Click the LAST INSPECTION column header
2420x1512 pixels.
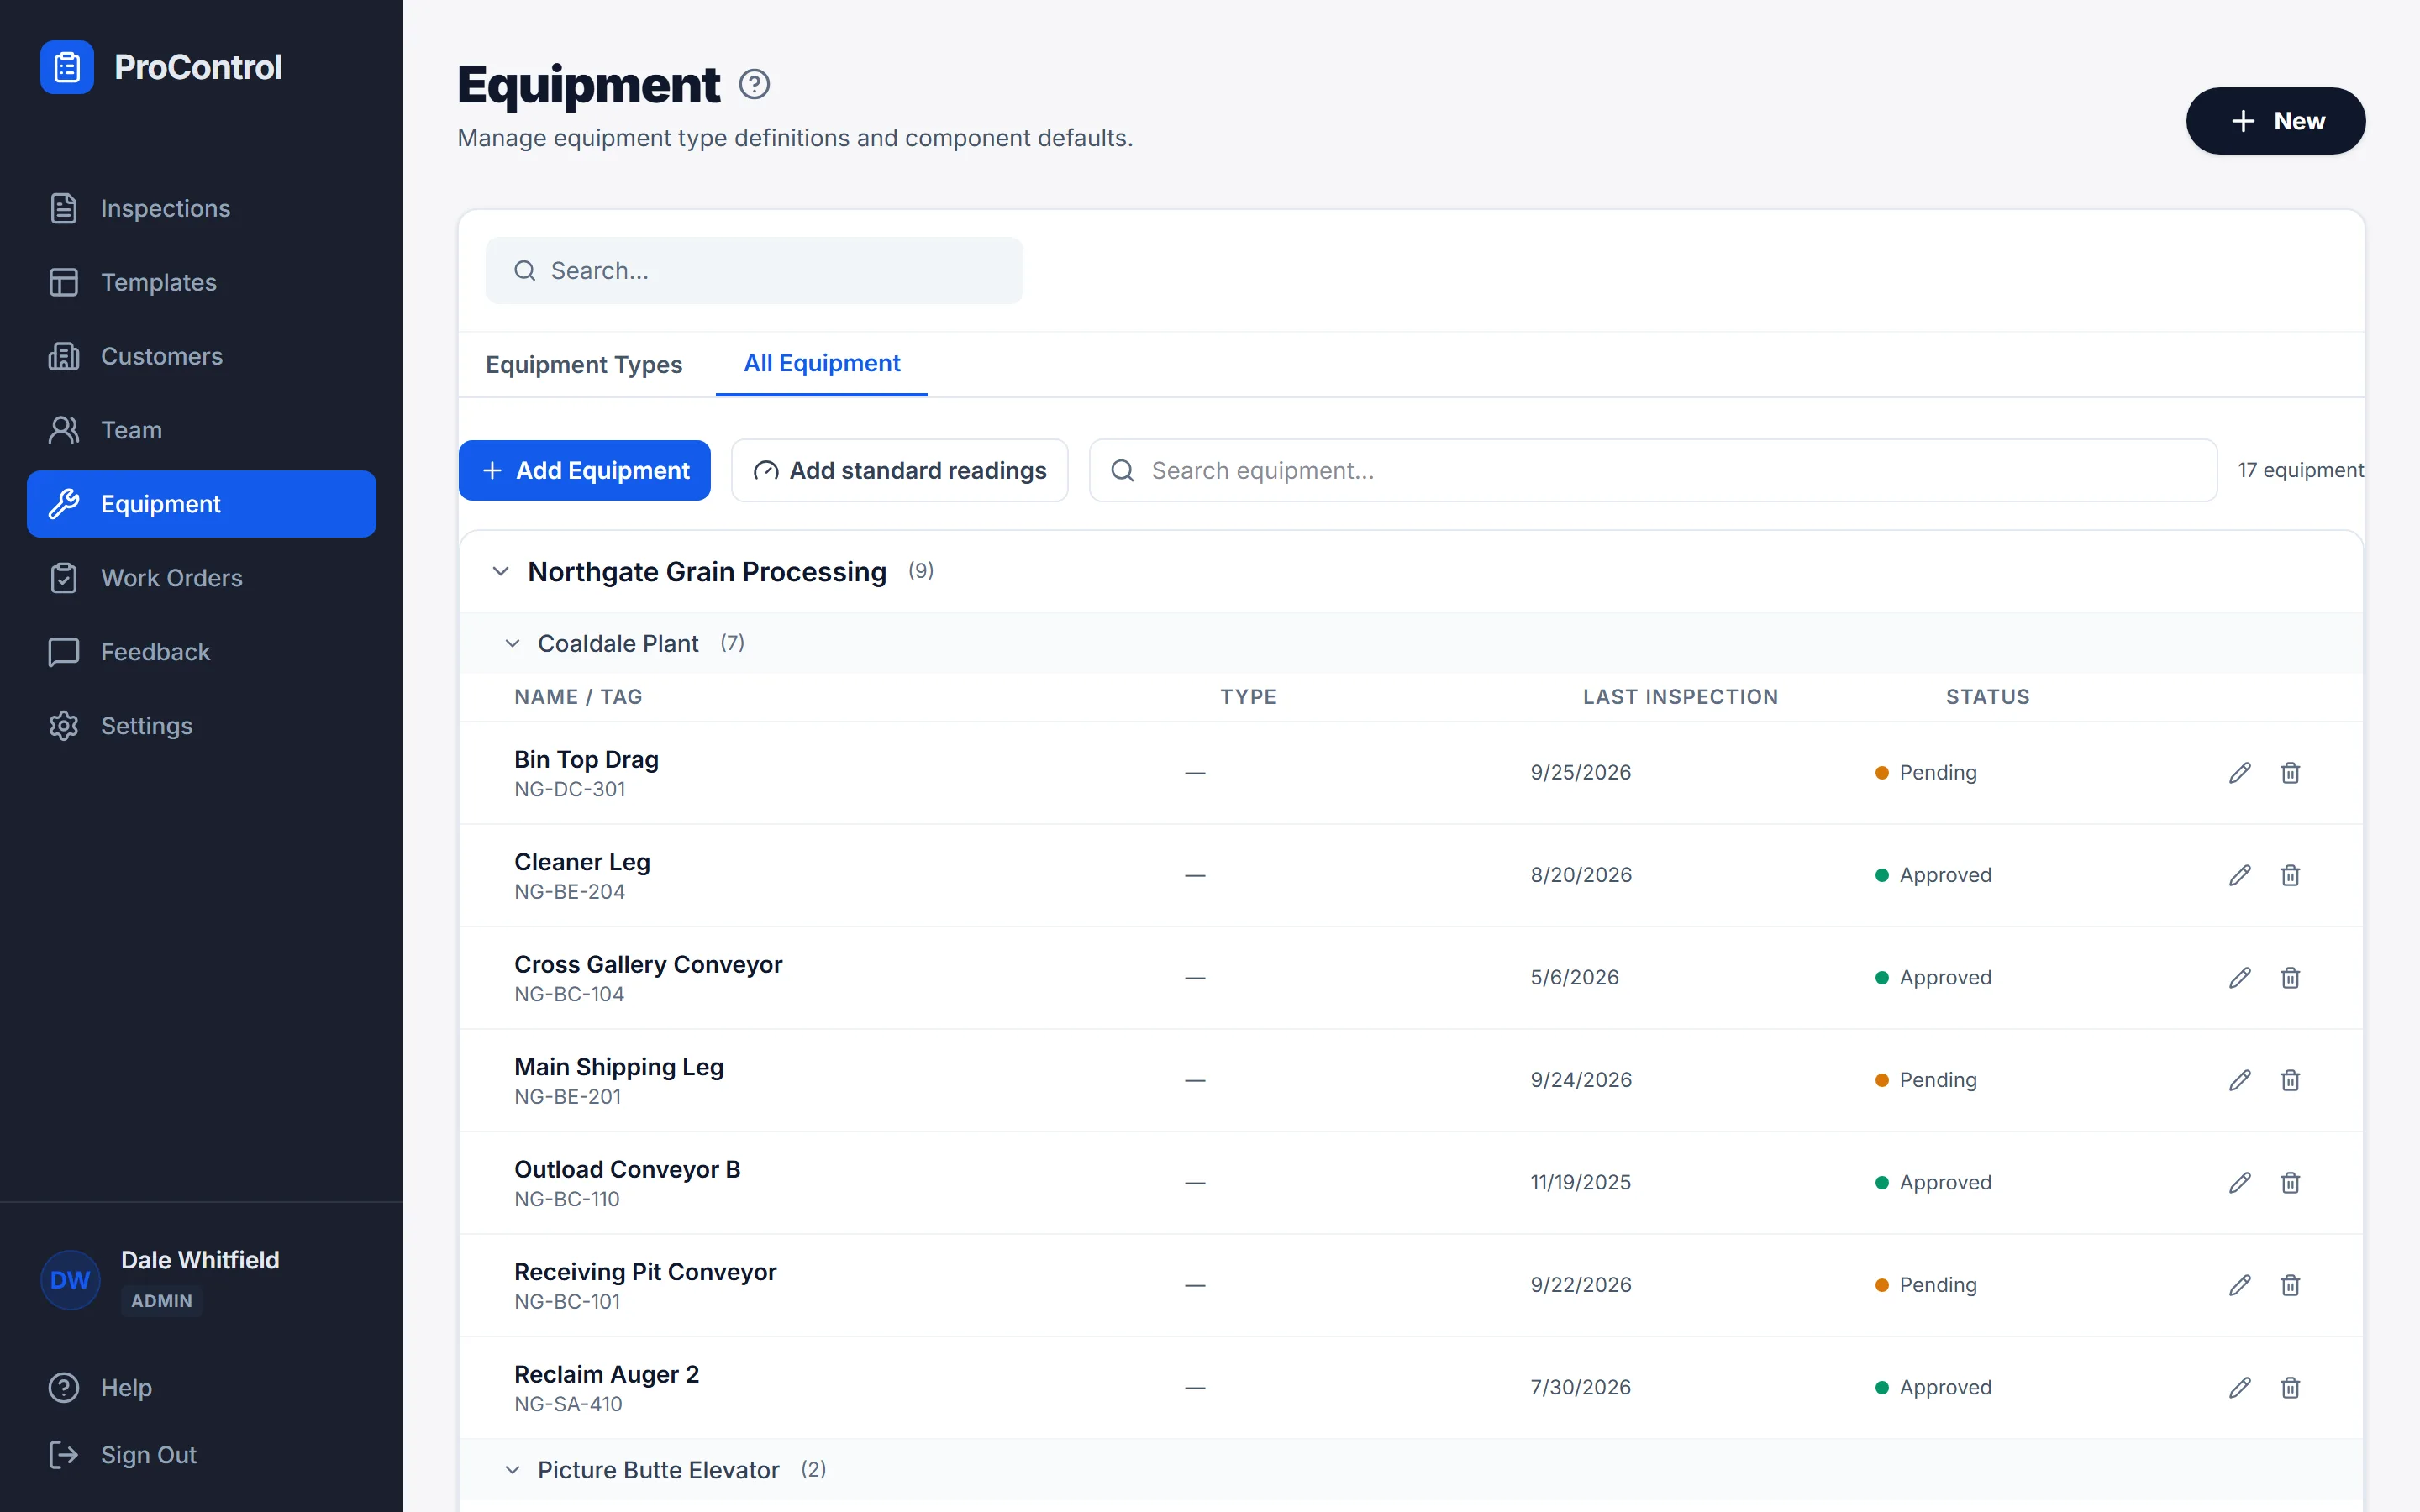(1680, 697)
